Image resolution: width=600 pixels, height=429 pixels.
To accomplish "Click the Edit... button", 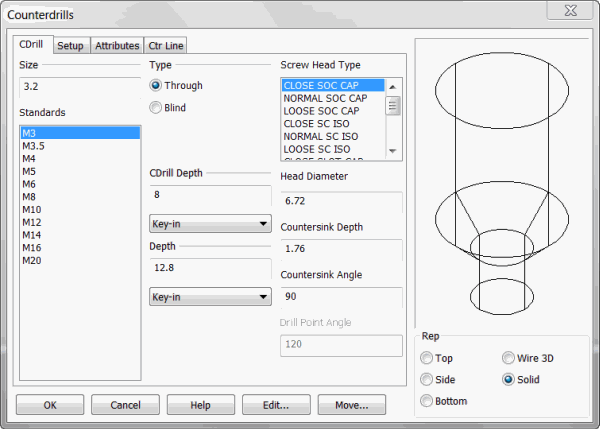I will tap(276, 405).
